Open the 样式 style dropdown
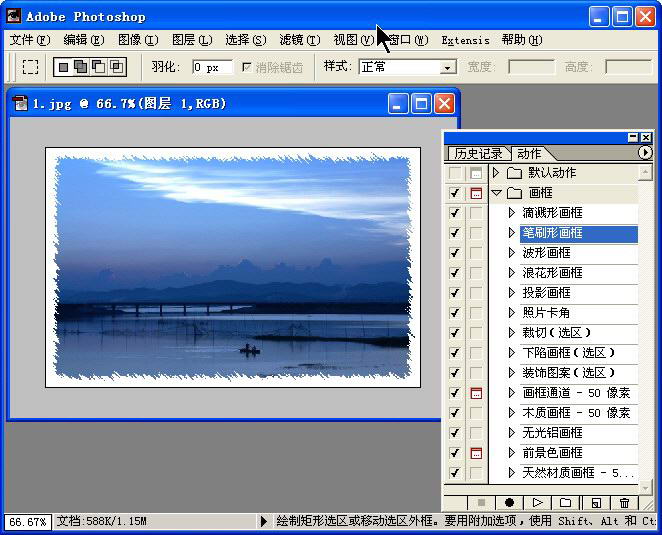This screenshot has width=662, height=535. pos(448,68)
